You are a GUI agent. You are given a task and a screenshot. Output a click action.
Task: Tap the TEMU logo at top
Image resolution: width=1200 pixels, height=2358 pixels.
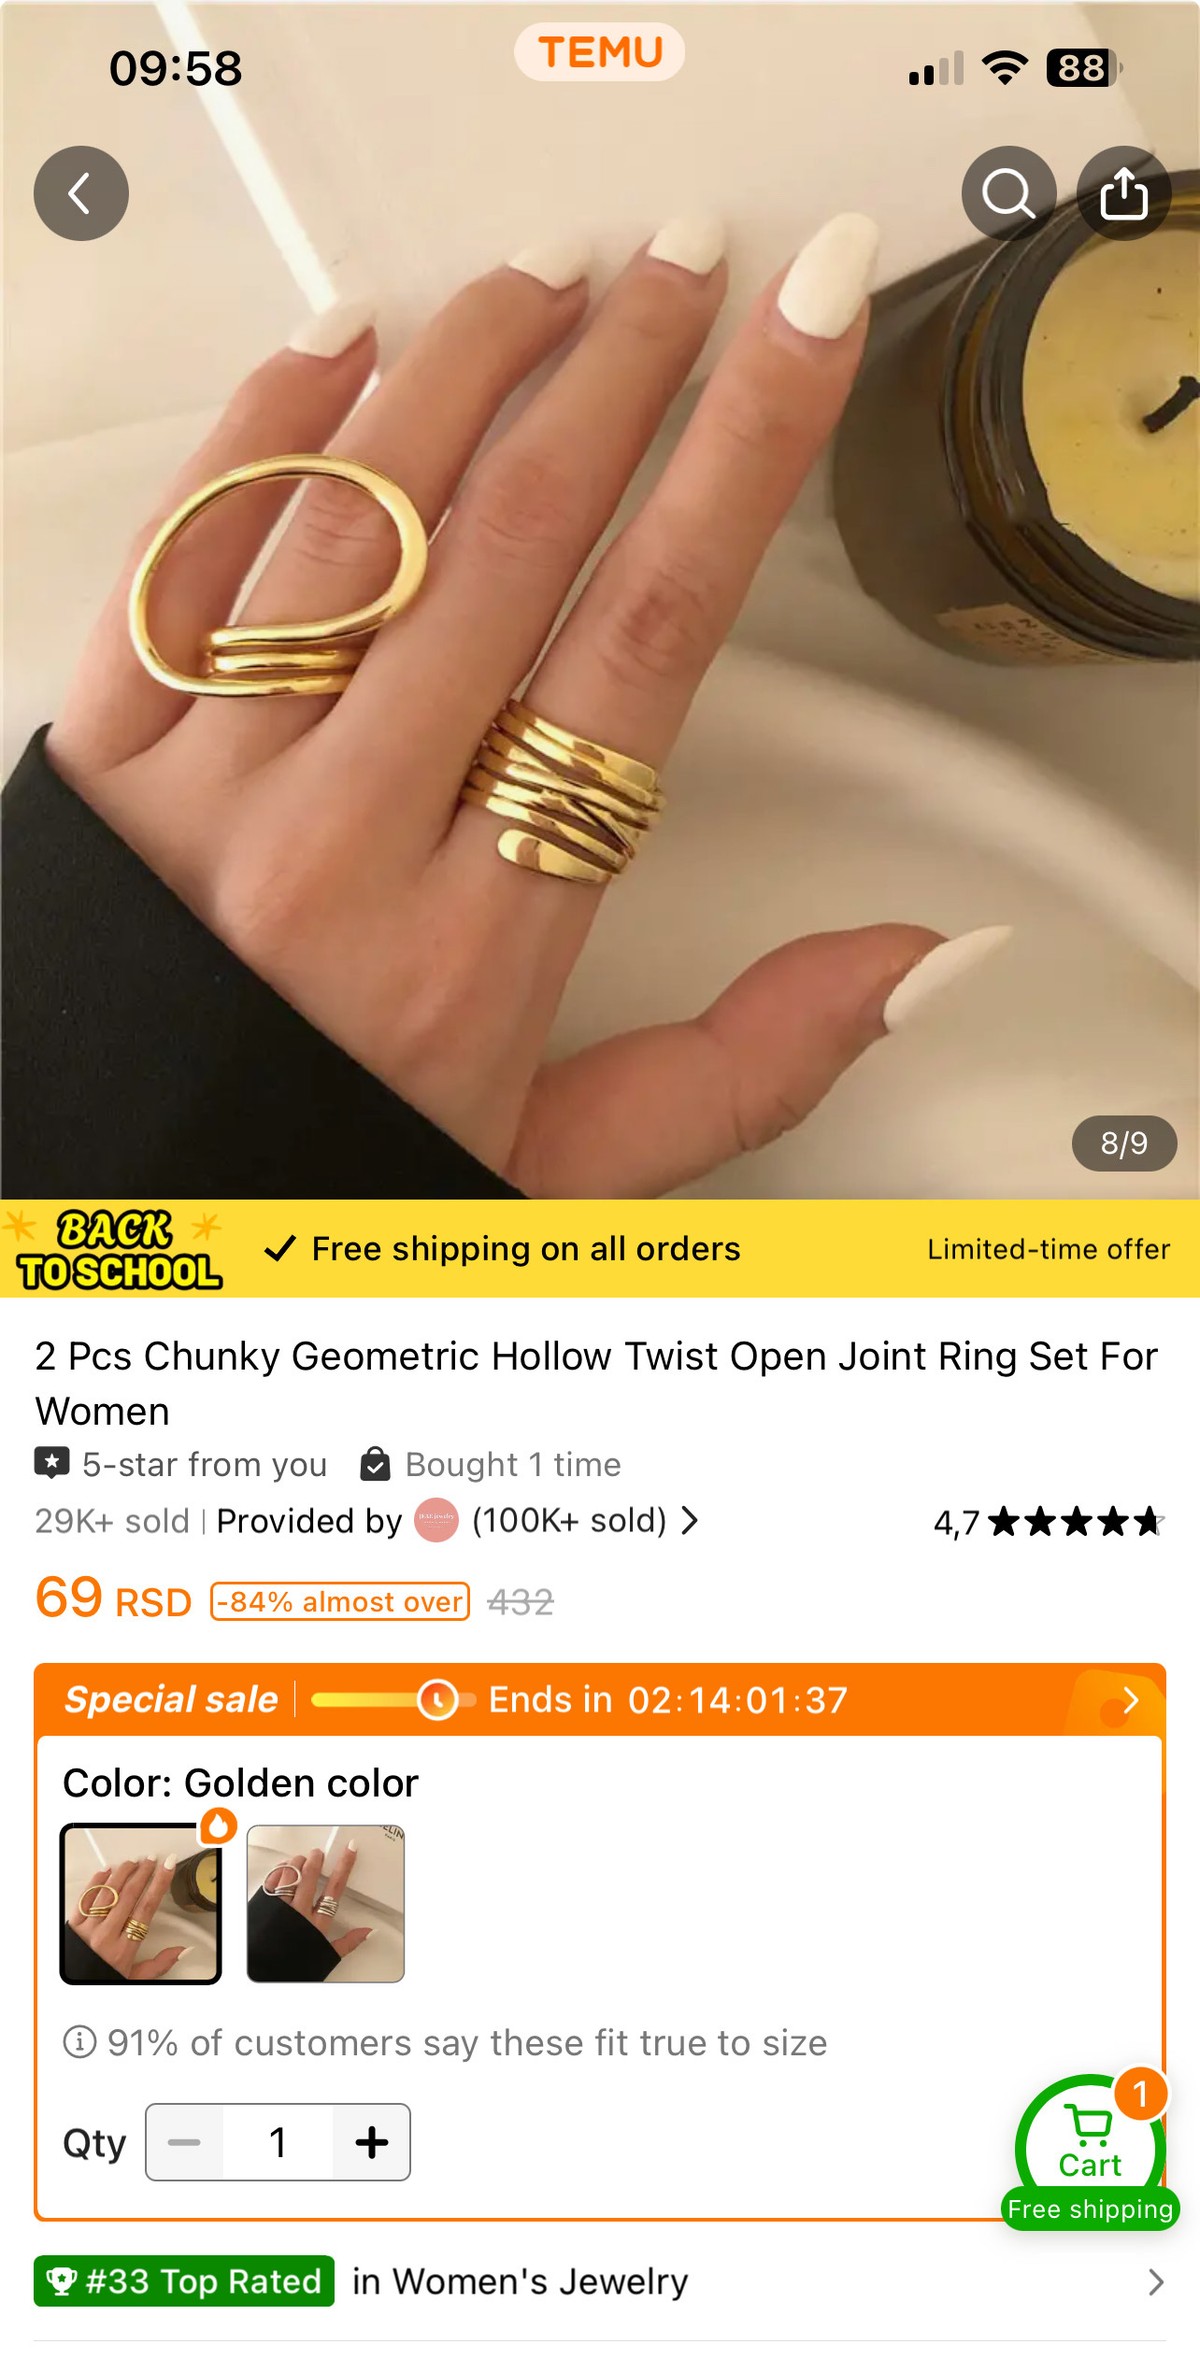click(x=600, y=52)
